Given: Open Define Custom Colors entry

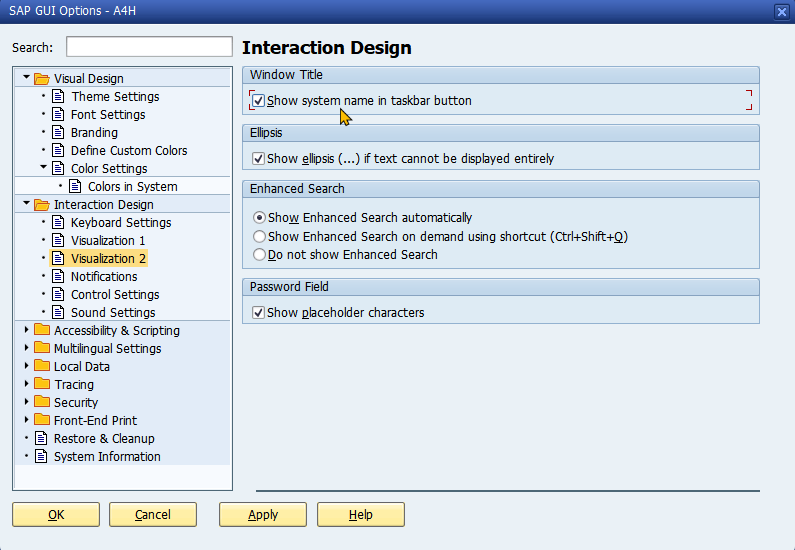Looking at the screenshot, I should point(129,151).
